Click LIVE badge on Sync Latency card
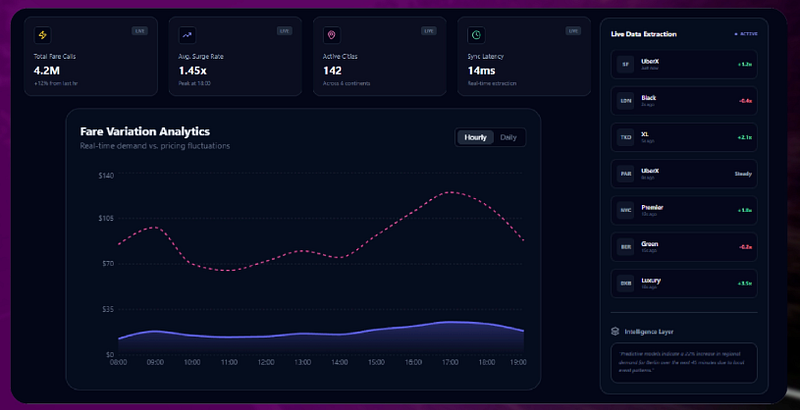 click(x=573, y=31)
